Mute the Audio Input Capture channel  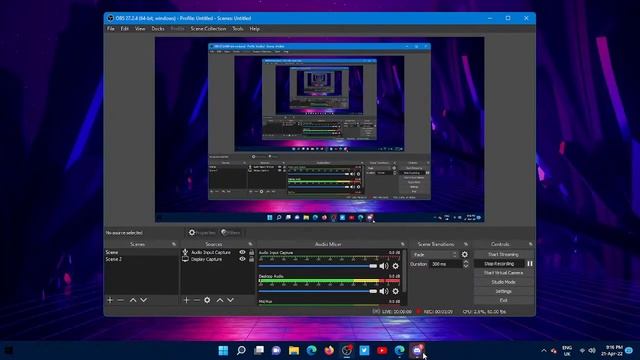pos(384,266)
